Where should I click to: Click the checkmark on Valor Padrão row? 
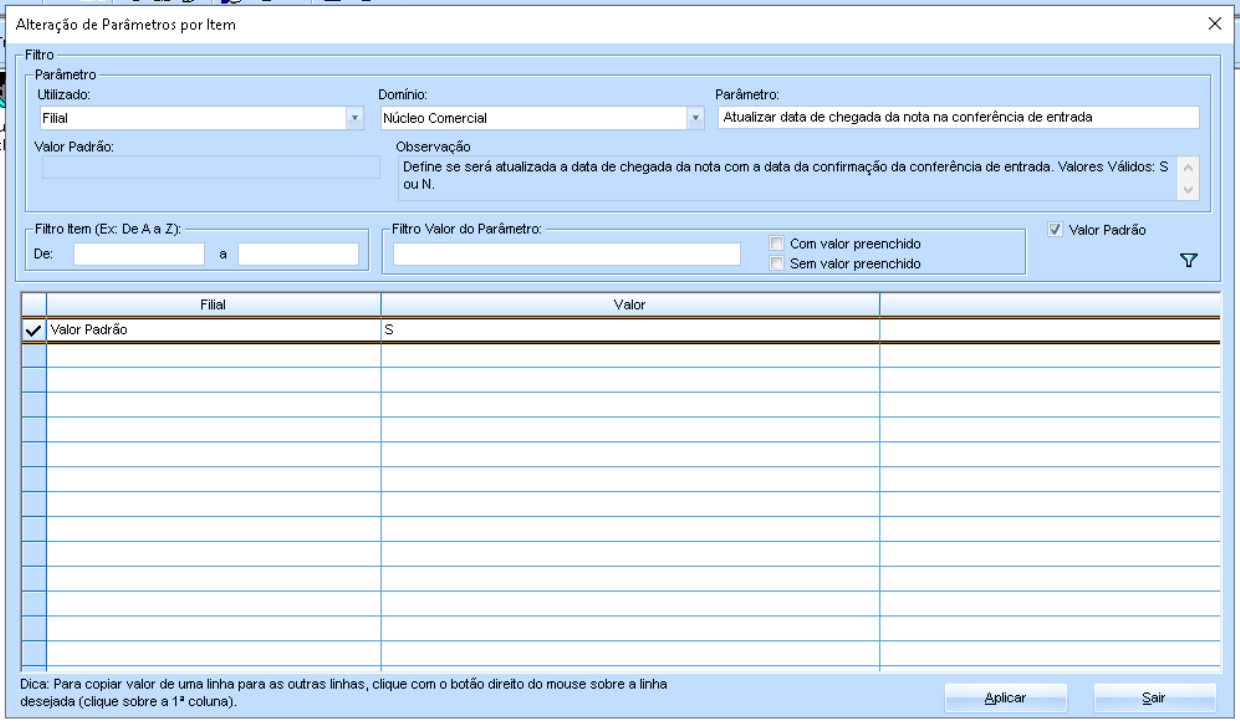[x=33, y=330]
